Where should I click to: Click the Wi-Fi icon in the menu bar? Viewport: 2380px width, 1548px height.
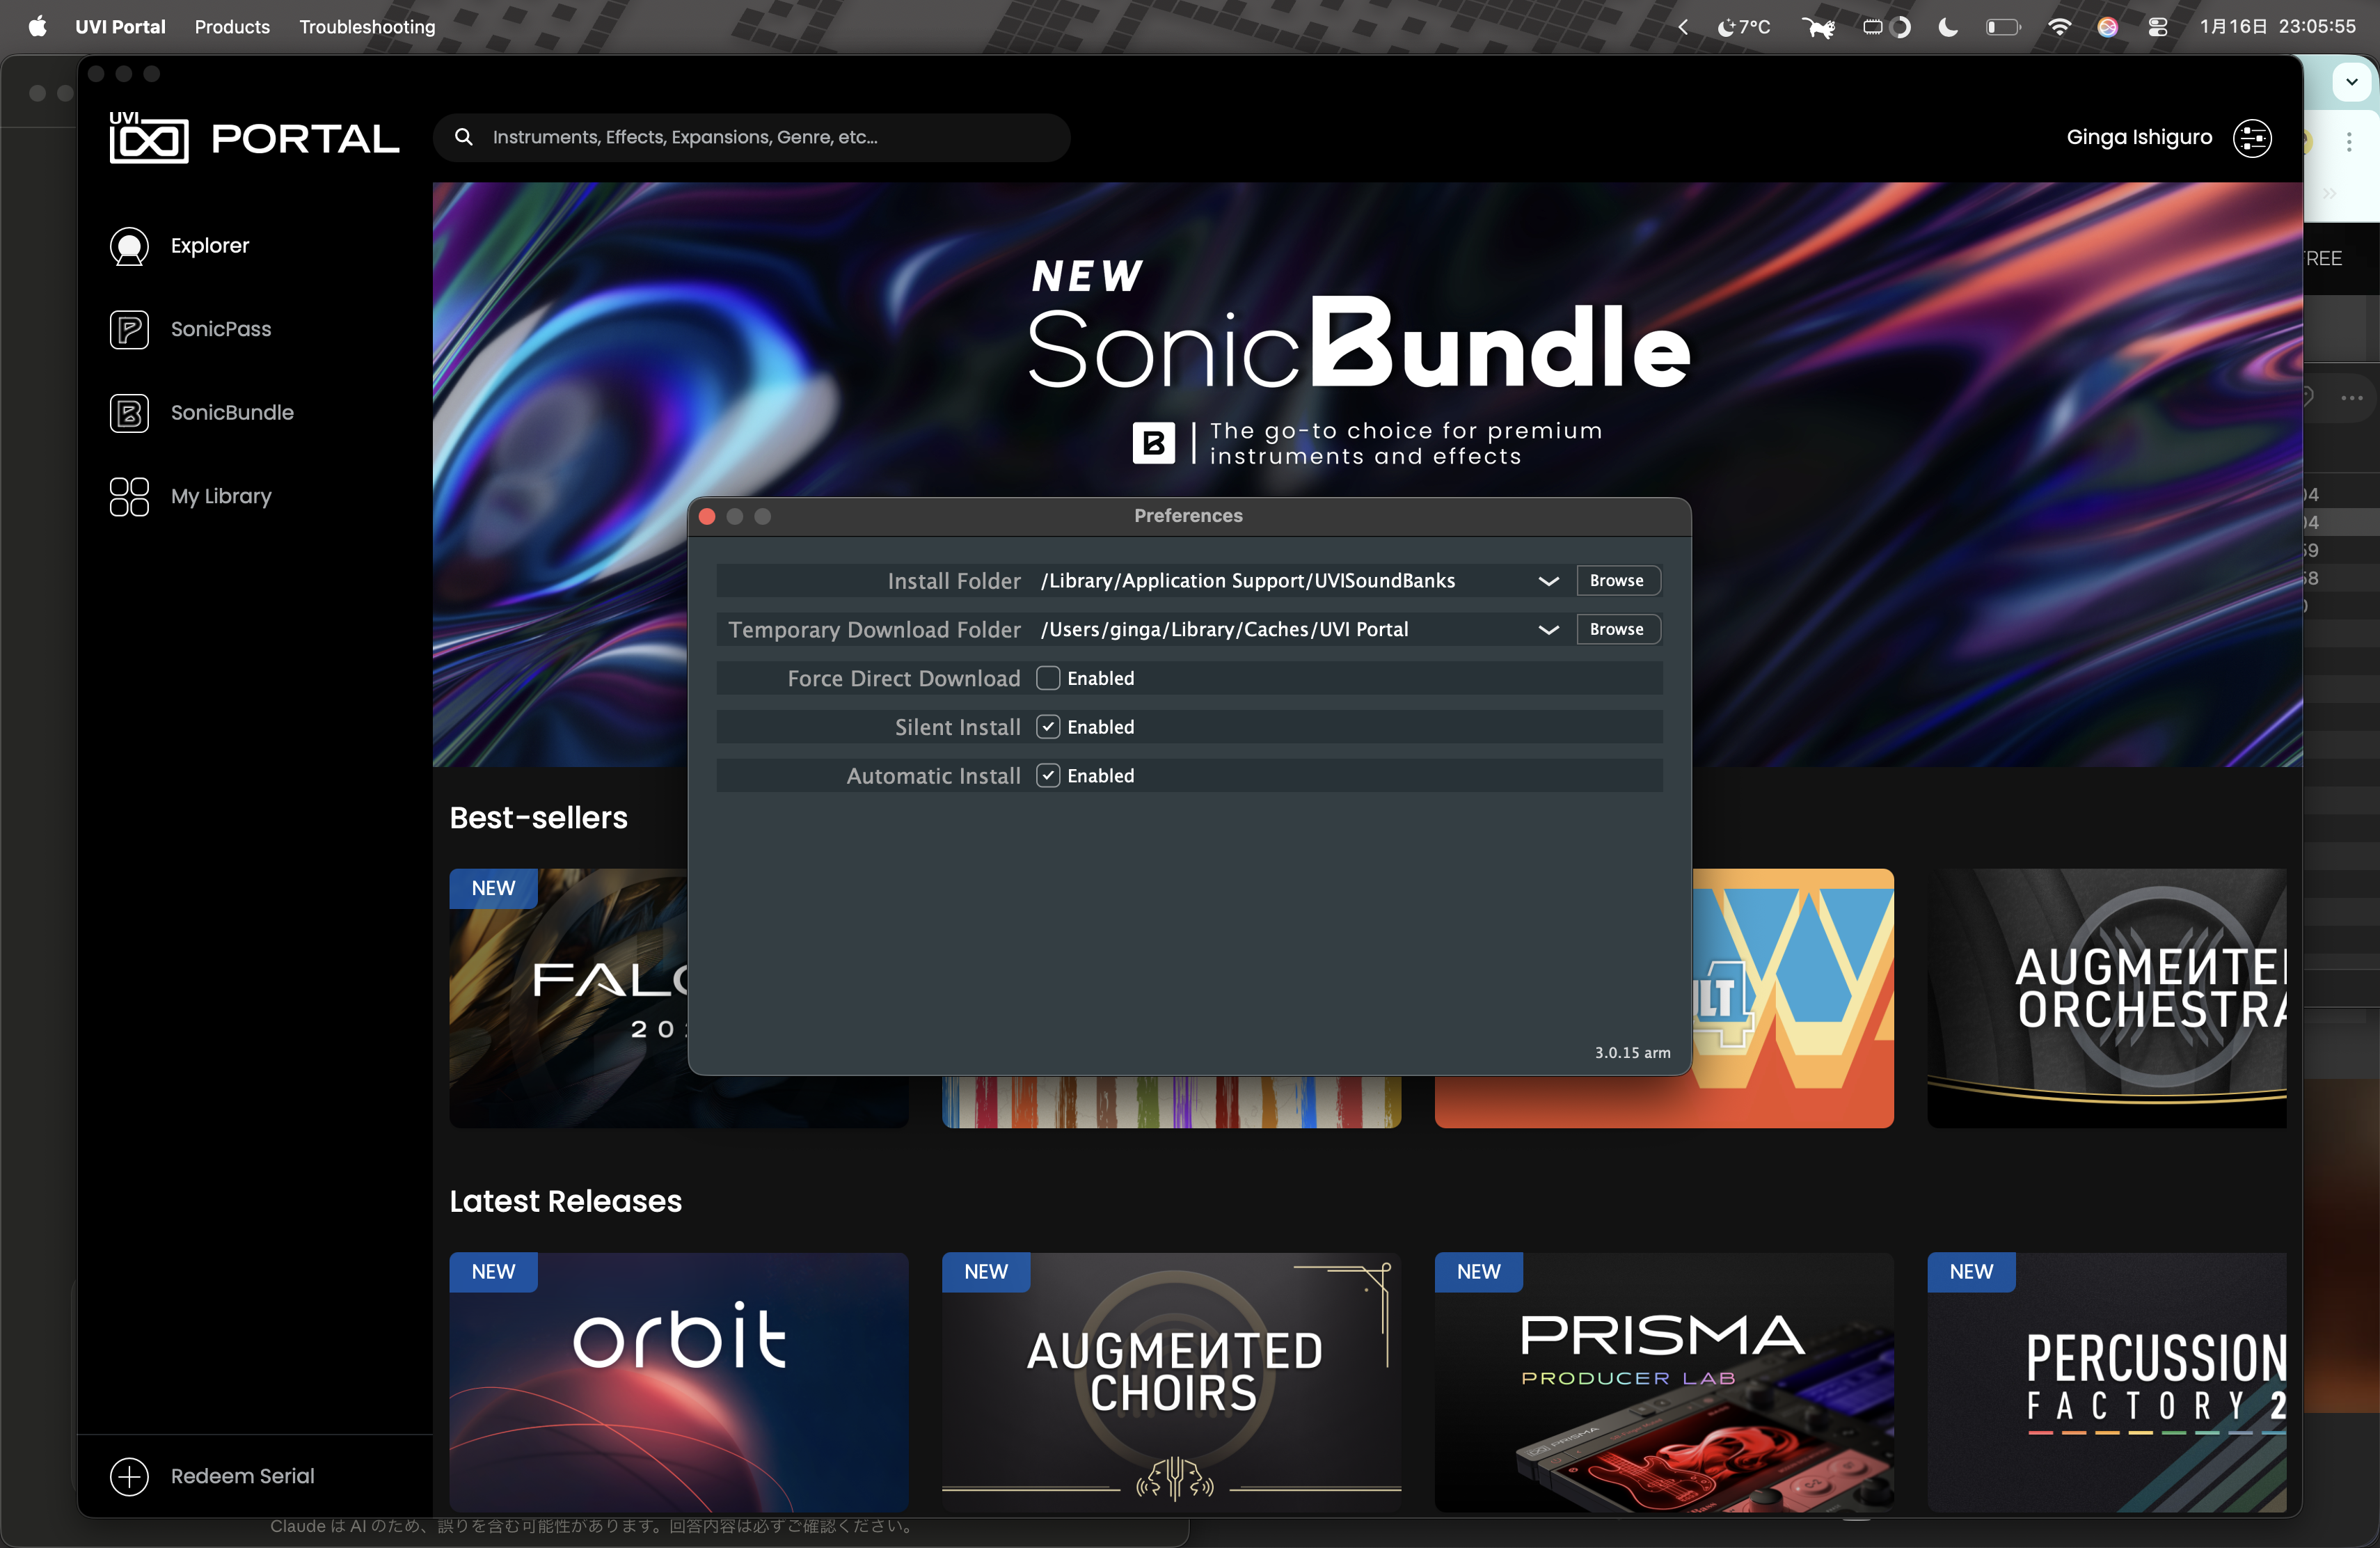[x=2059, y=27]
